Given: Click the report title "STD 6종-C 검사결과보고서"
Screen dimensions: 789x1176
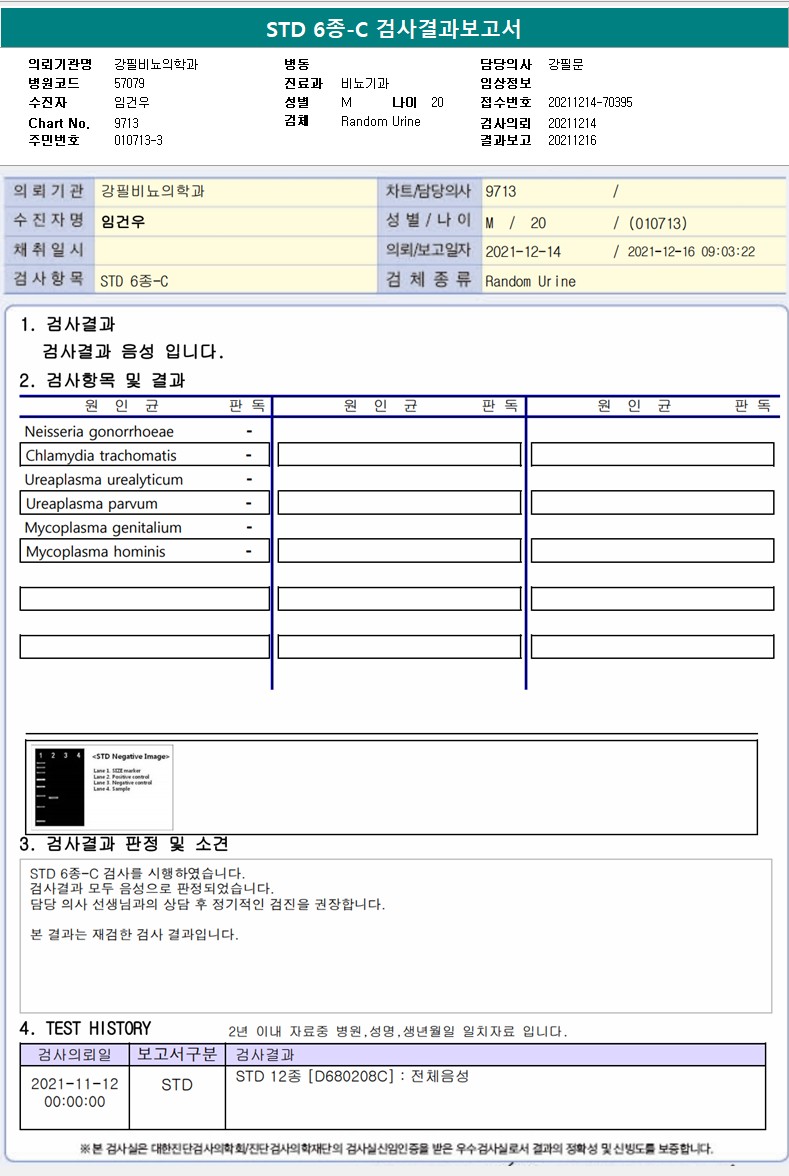Looking at the screenshot, I should click(x=394, y=28).
